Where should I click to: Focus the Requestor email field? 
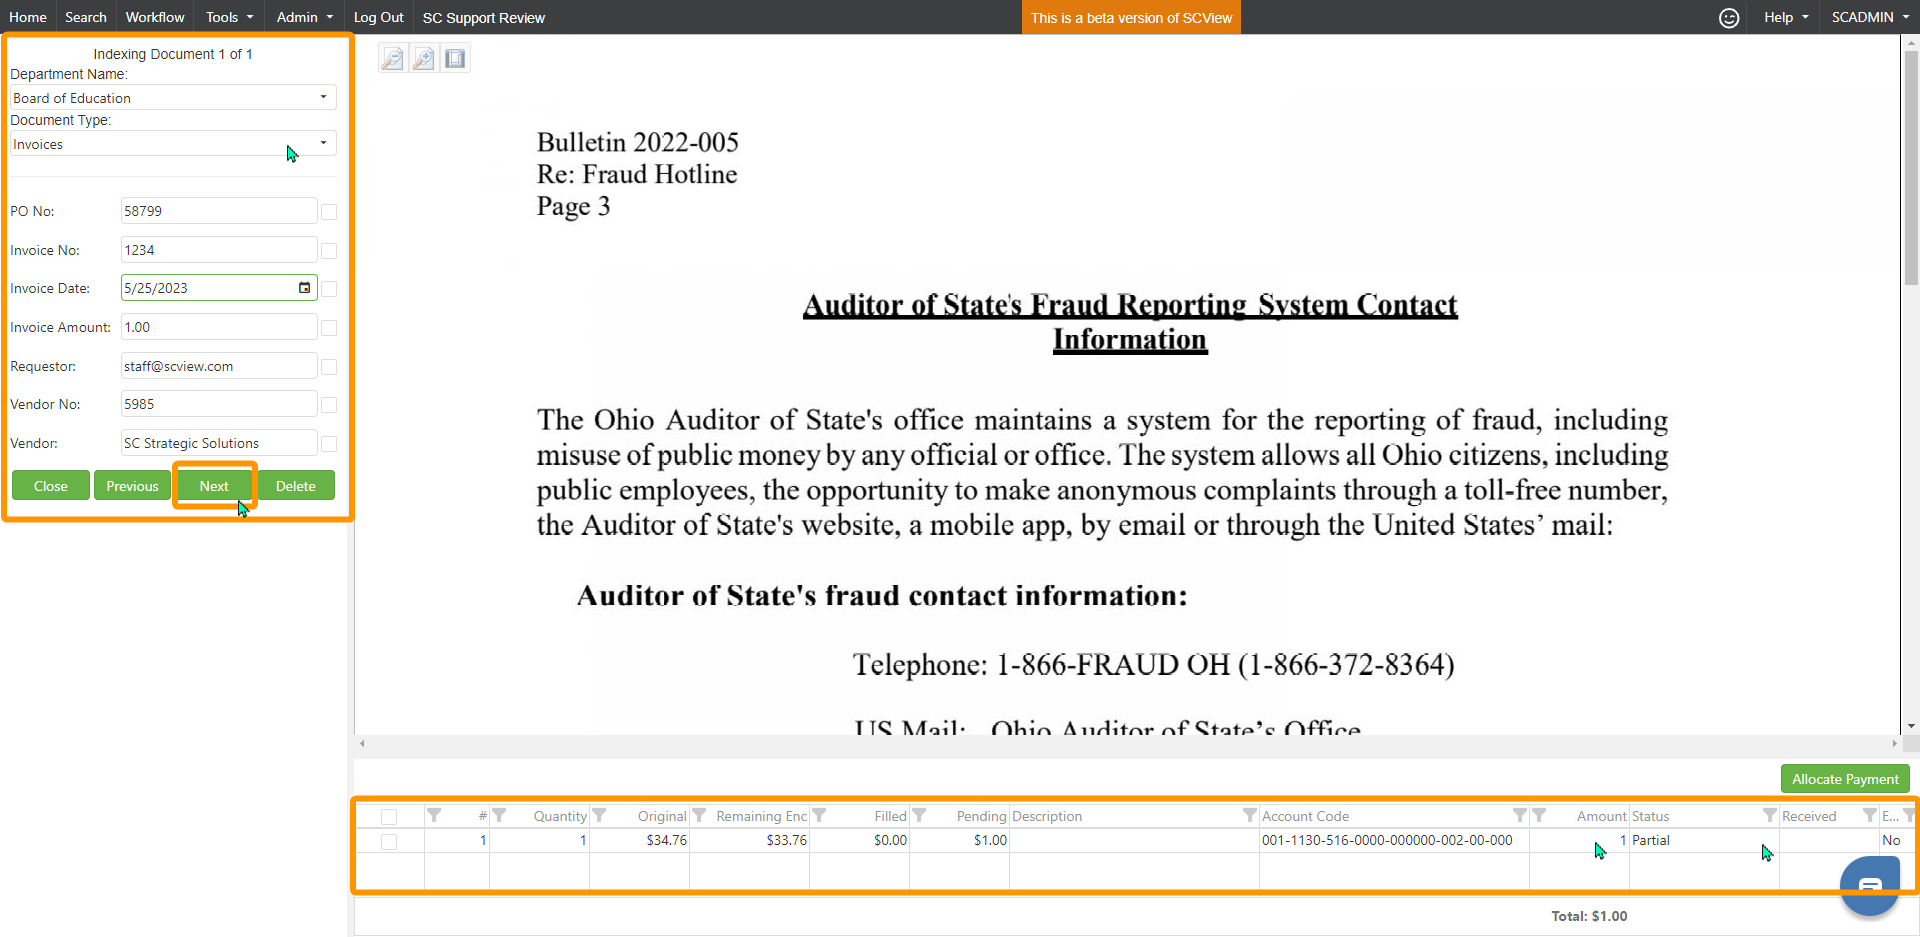(219, 366)
